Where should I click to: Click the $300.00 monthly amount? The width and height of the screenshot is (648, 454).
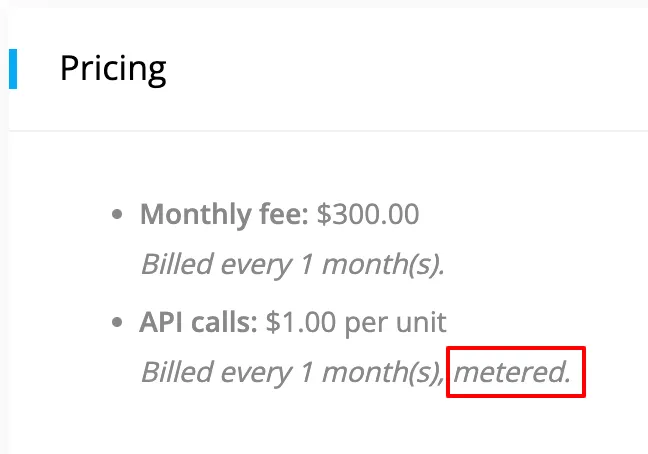point(368,214)
